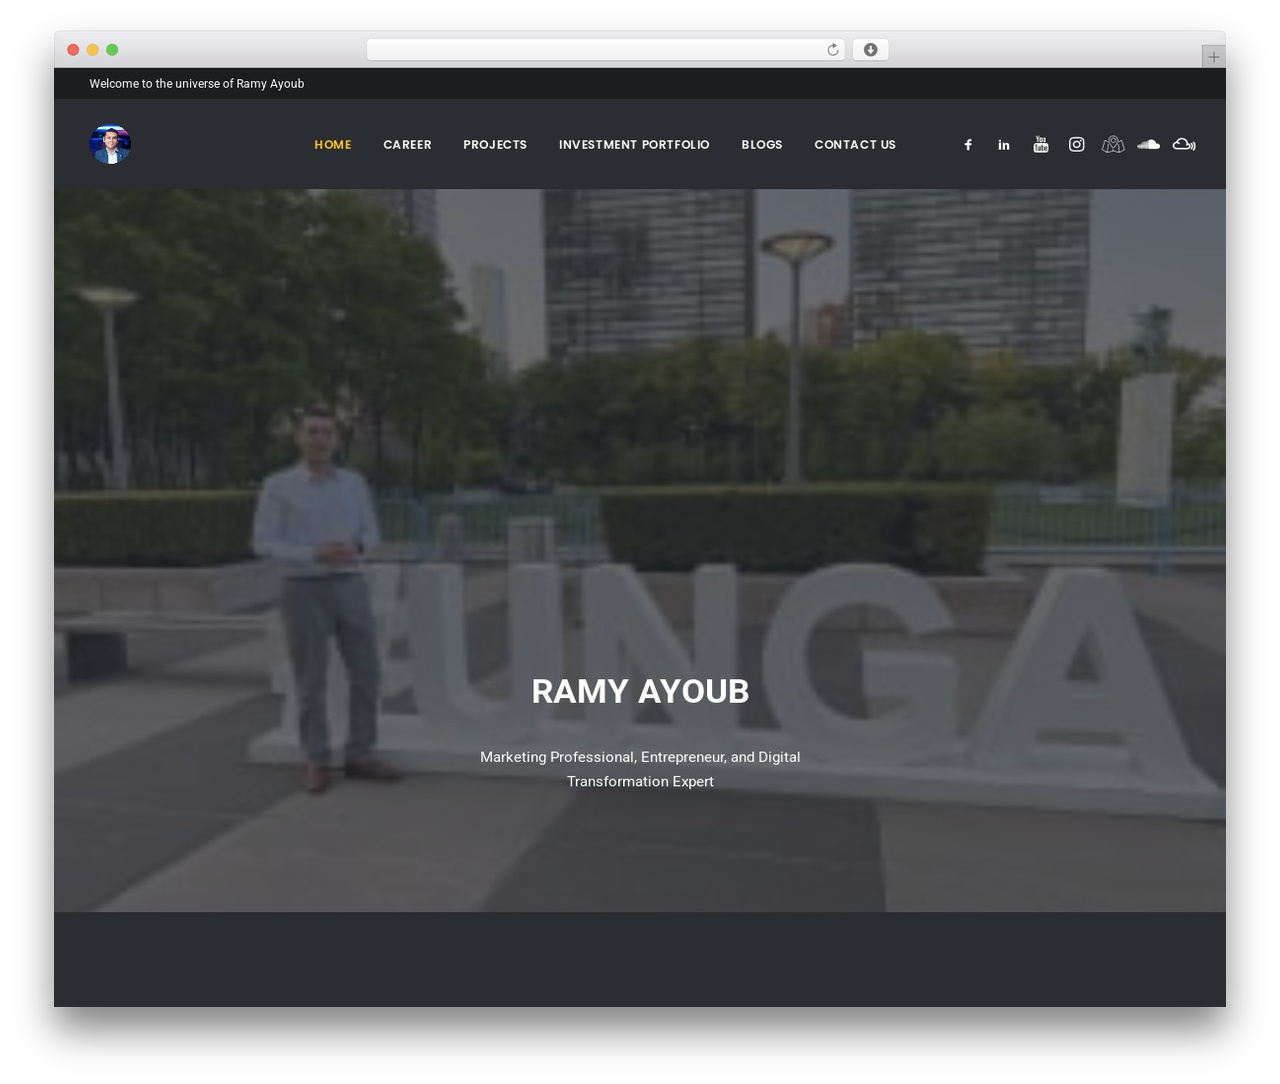
Task: Open the Career menu item
Action: pyautogui.click(x=408, y=145)
